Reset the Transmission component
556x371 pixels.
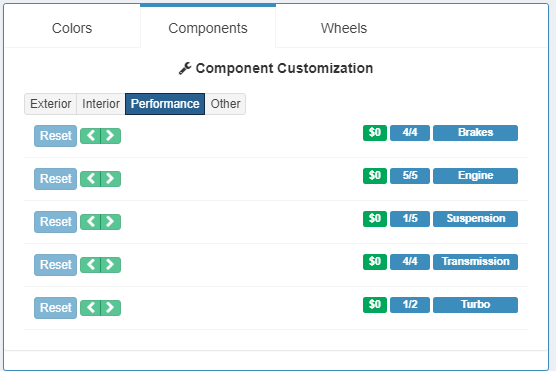click(x=55, y=265)
